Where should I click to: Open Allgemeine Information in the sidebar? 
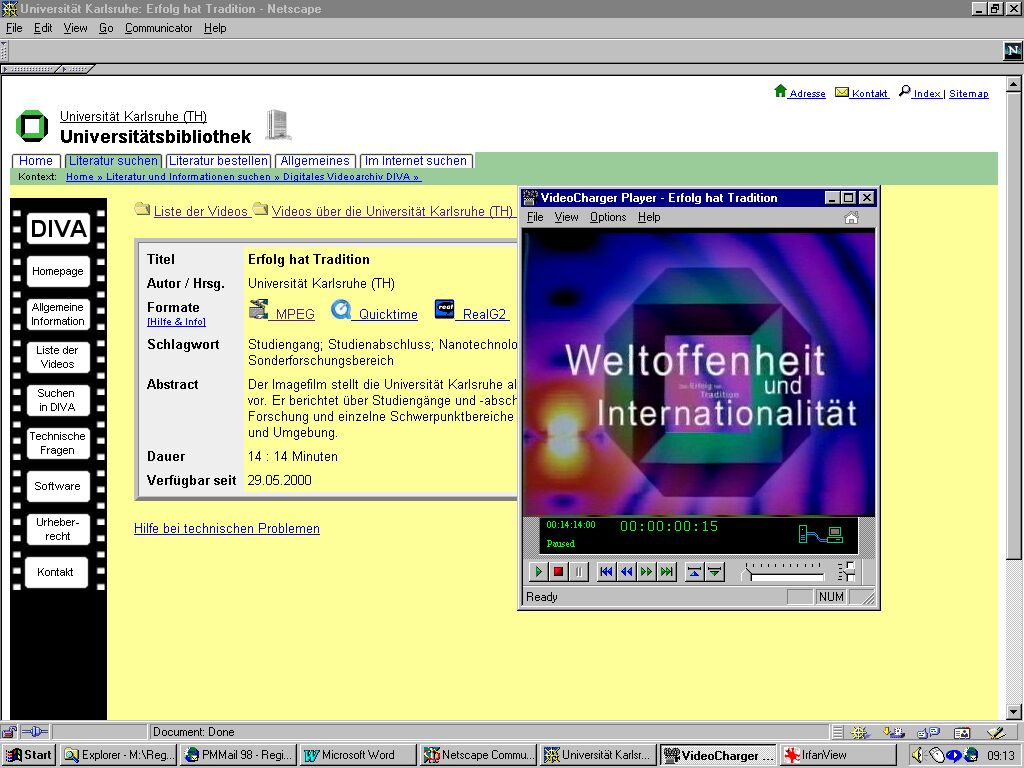57,314
